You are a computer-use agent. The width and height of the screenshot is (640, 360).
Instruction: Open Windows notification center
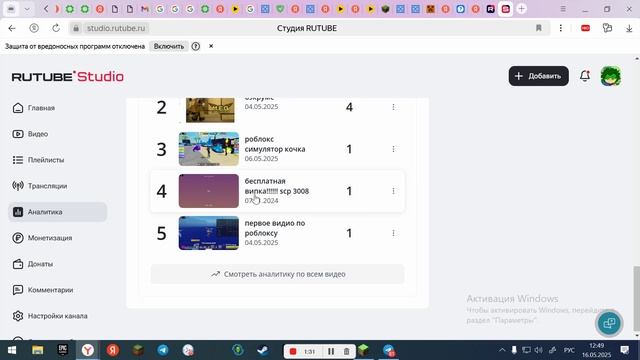click(x=624, y=350)
